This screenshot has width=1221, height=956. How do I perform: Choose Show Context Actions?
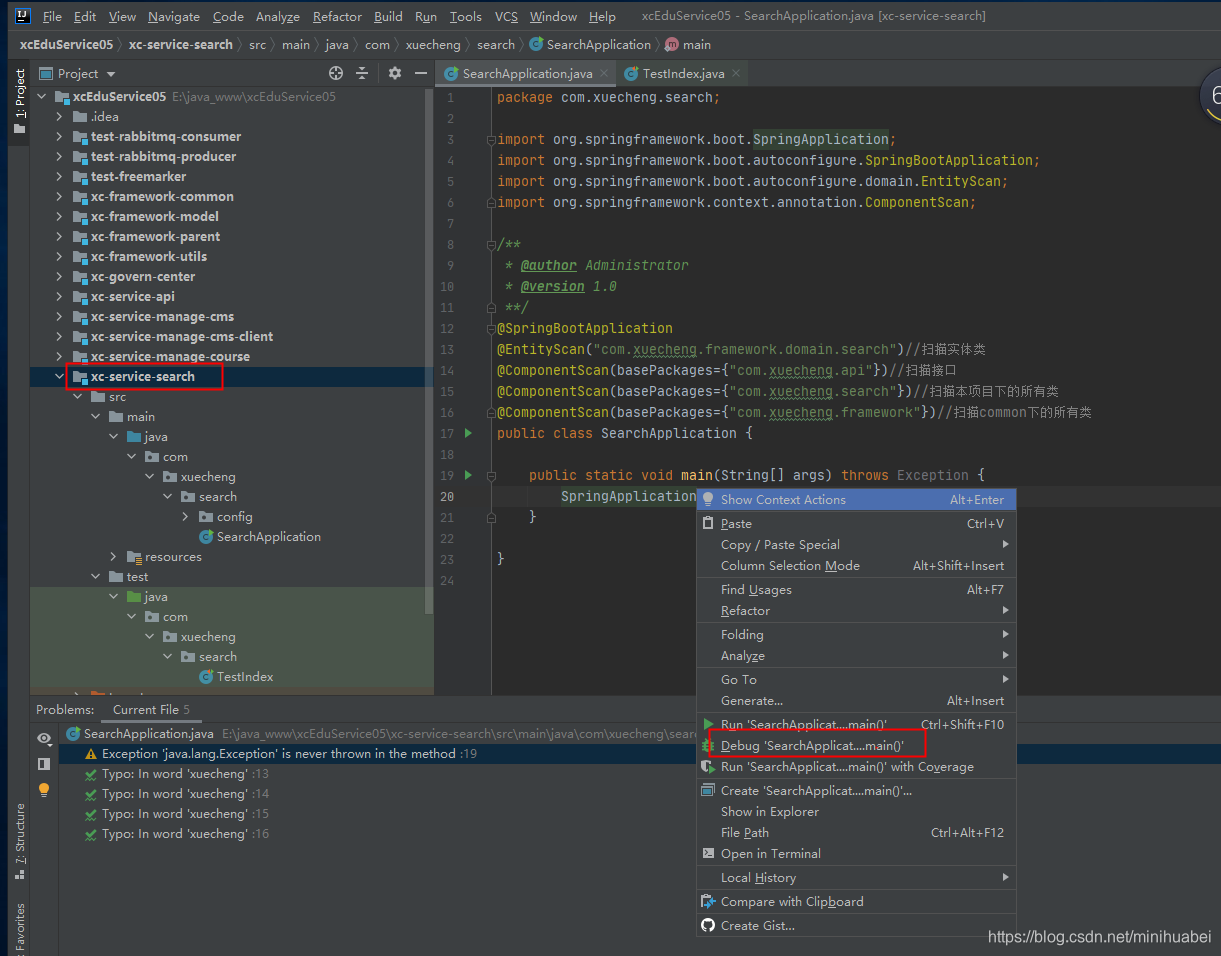[x=856, y=499]
